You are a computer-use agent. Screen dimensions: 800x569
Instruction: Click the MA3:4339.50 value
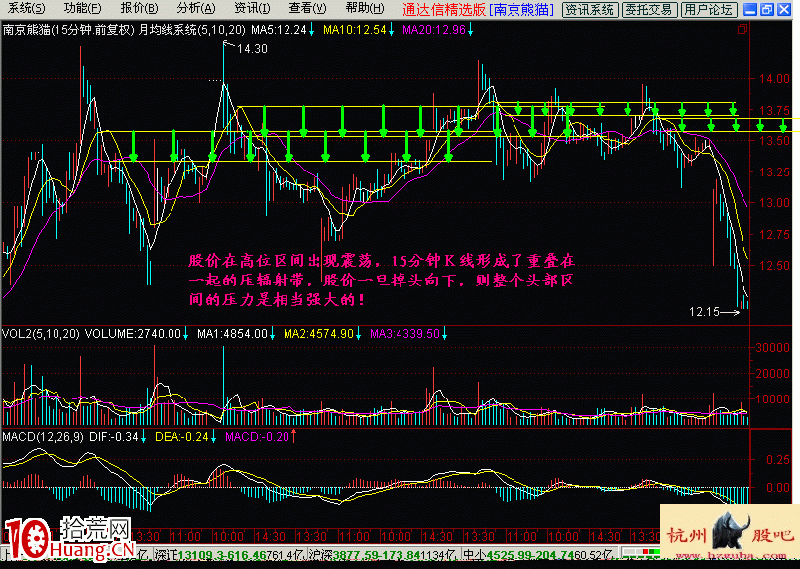point(405,334)
